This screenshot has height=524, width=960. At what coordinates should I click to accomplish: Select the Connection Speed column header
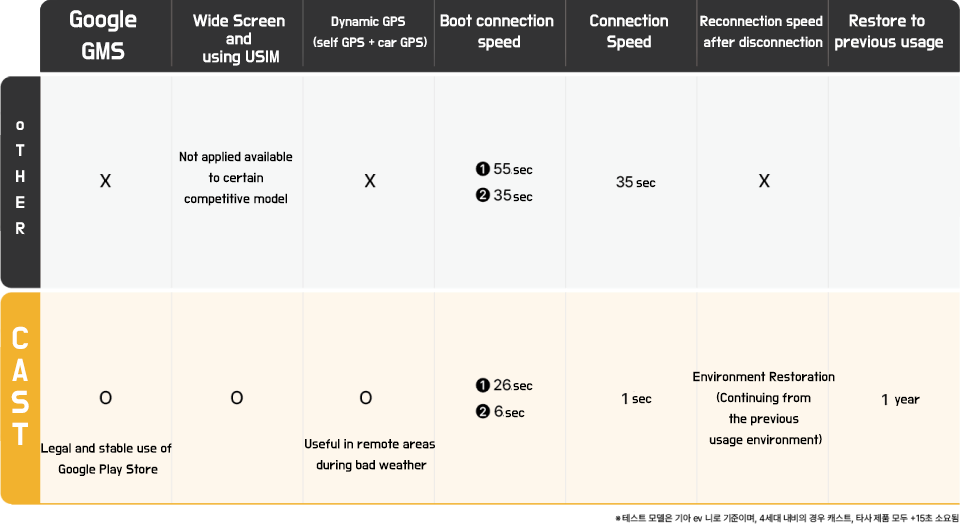click(x=628, y=31)
